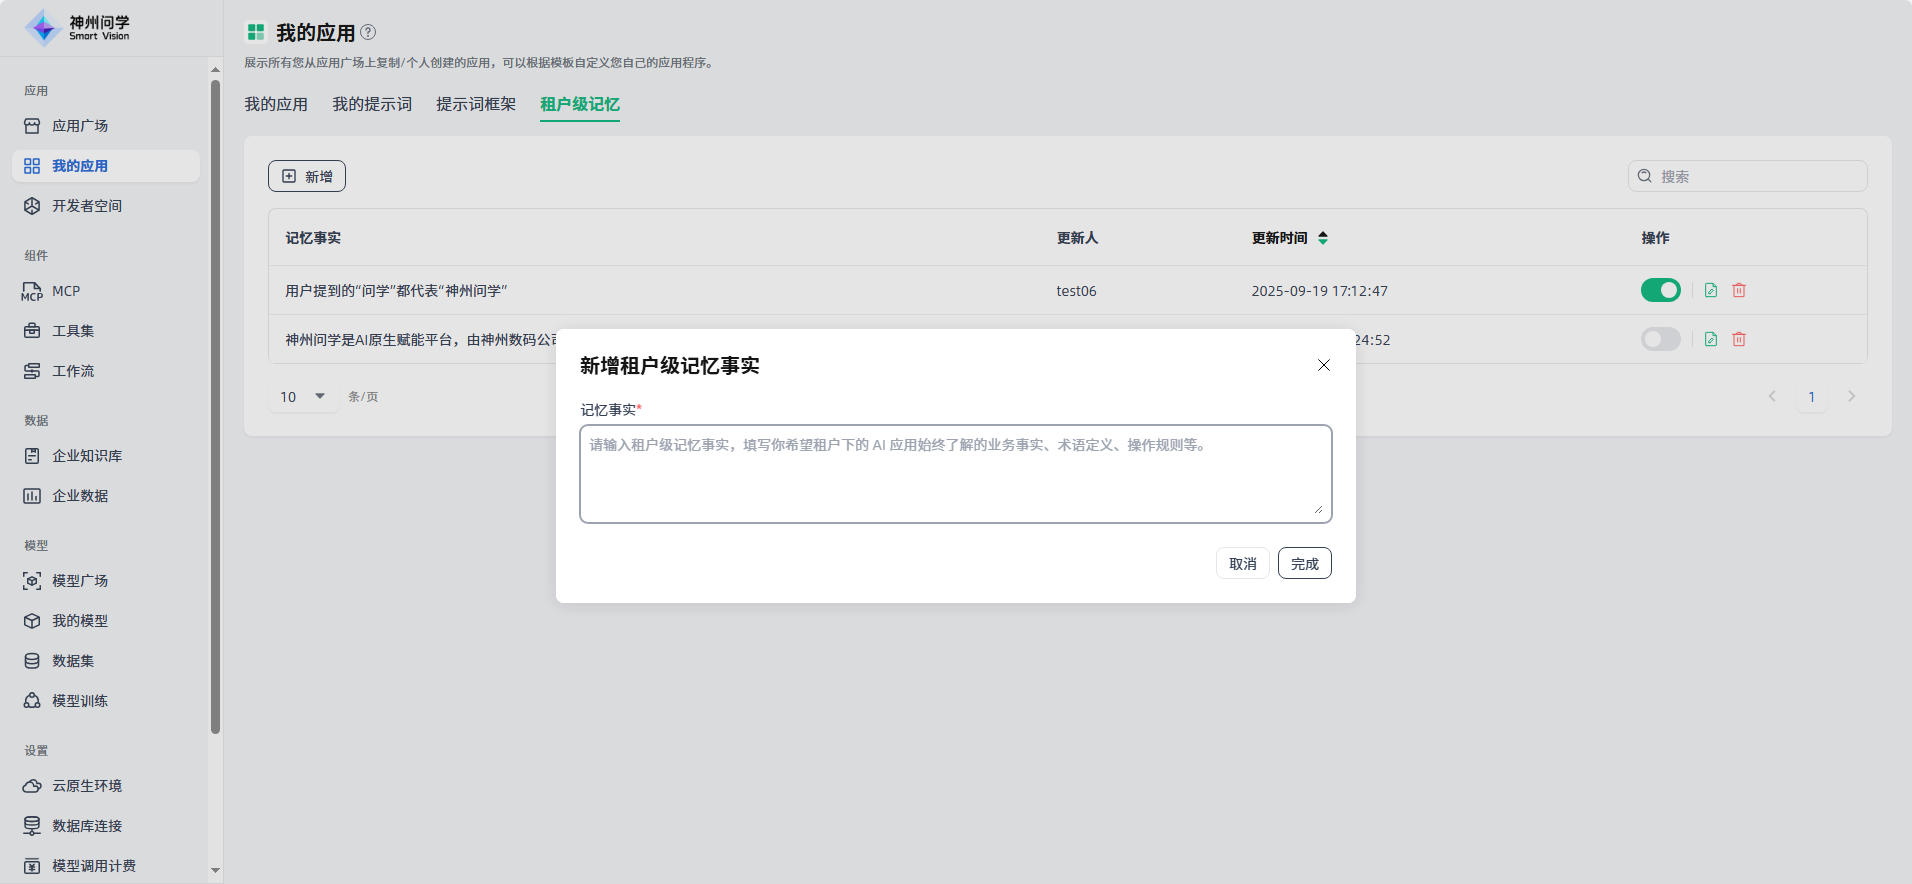Image resolution: width=1912 pixels, height=884 pixels.
Task: Switch to 我的提示词 tab
Action: (x=372, y=104)
